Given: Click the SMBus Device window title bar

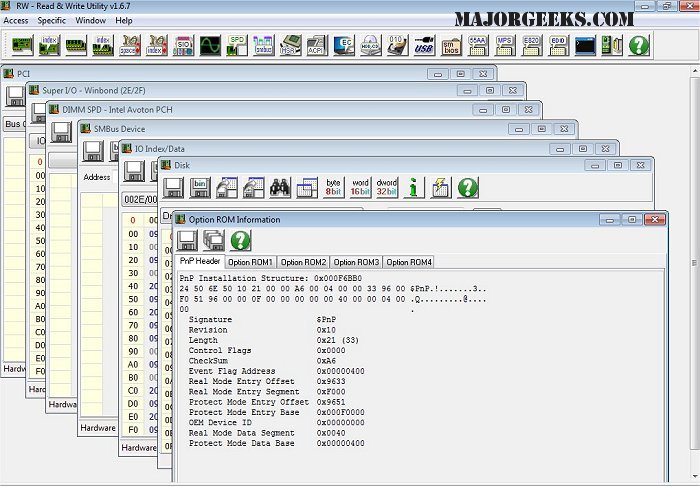Looking at the screenshot, I should click(300, 128).
